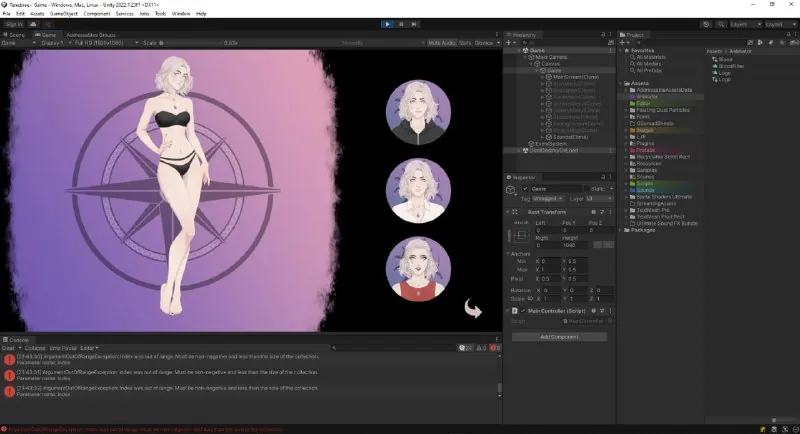Open the GameObject menu
800x434 pixels.
(64, 14)
